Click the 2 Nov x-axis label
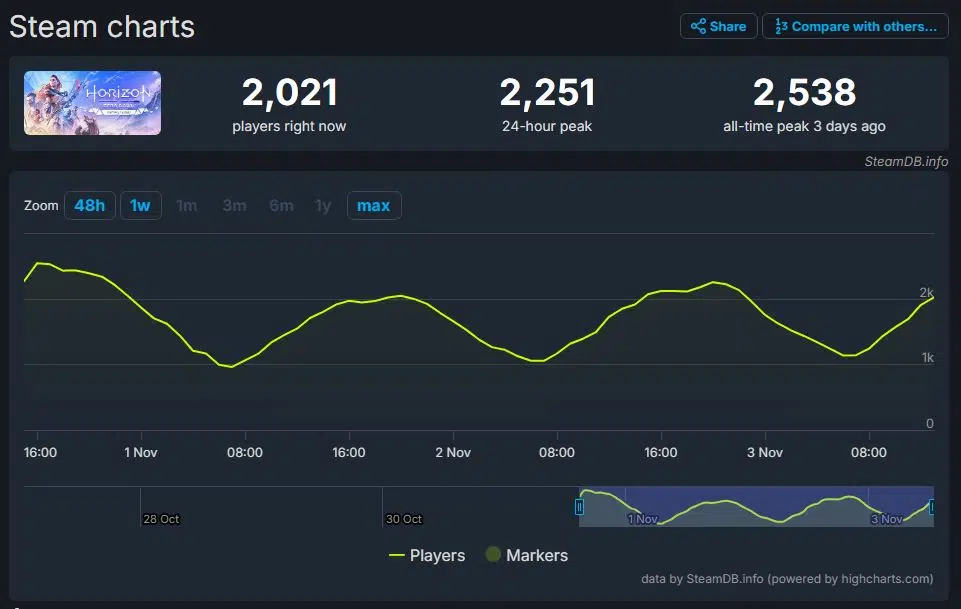961x609 pixels. click(453, 452)
